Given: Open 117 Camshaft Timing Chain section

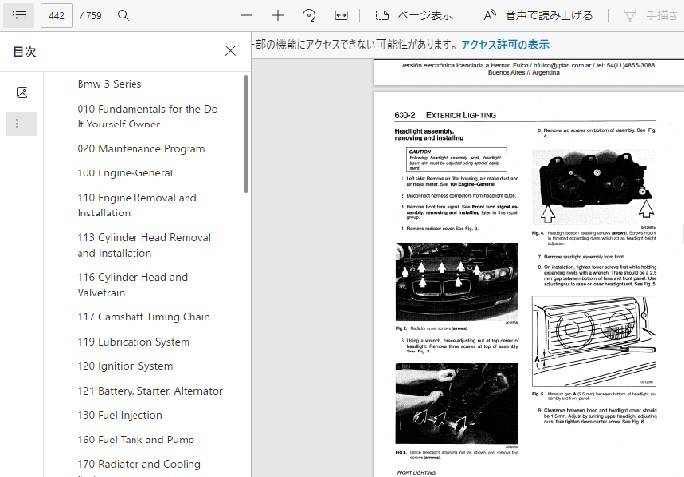Looking at the screenshot, I should point(144,317).
